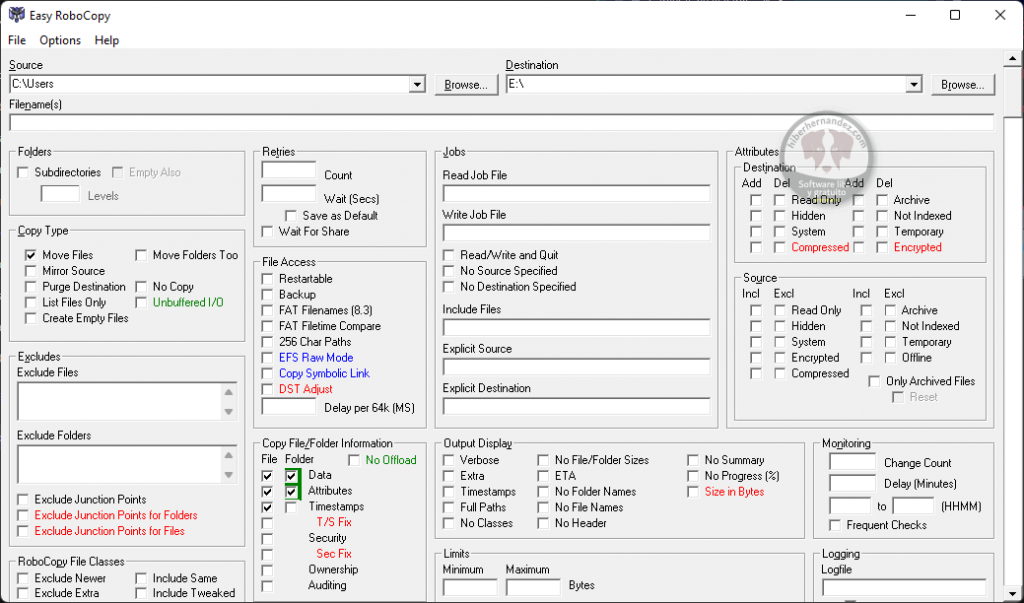
Task: Enable Wait For Share checkbox
Action: [x=267, y=232]
